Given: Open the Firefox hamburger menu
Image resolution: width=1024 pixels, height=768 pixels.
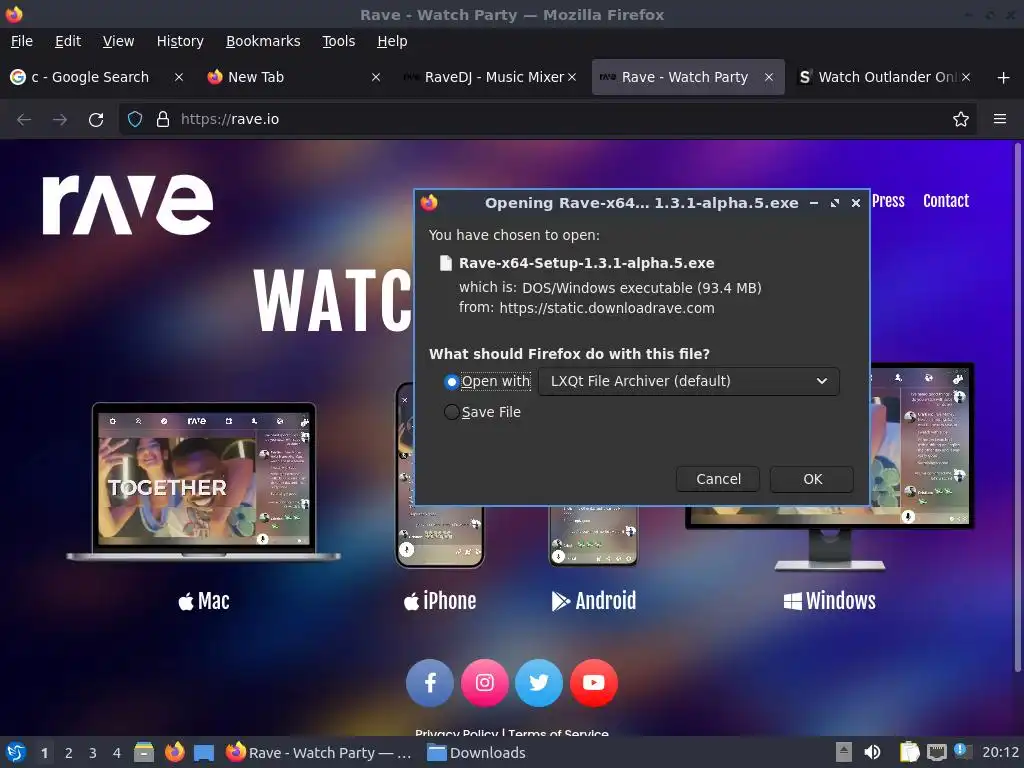Looking at the screenshot, I should 999,120.
